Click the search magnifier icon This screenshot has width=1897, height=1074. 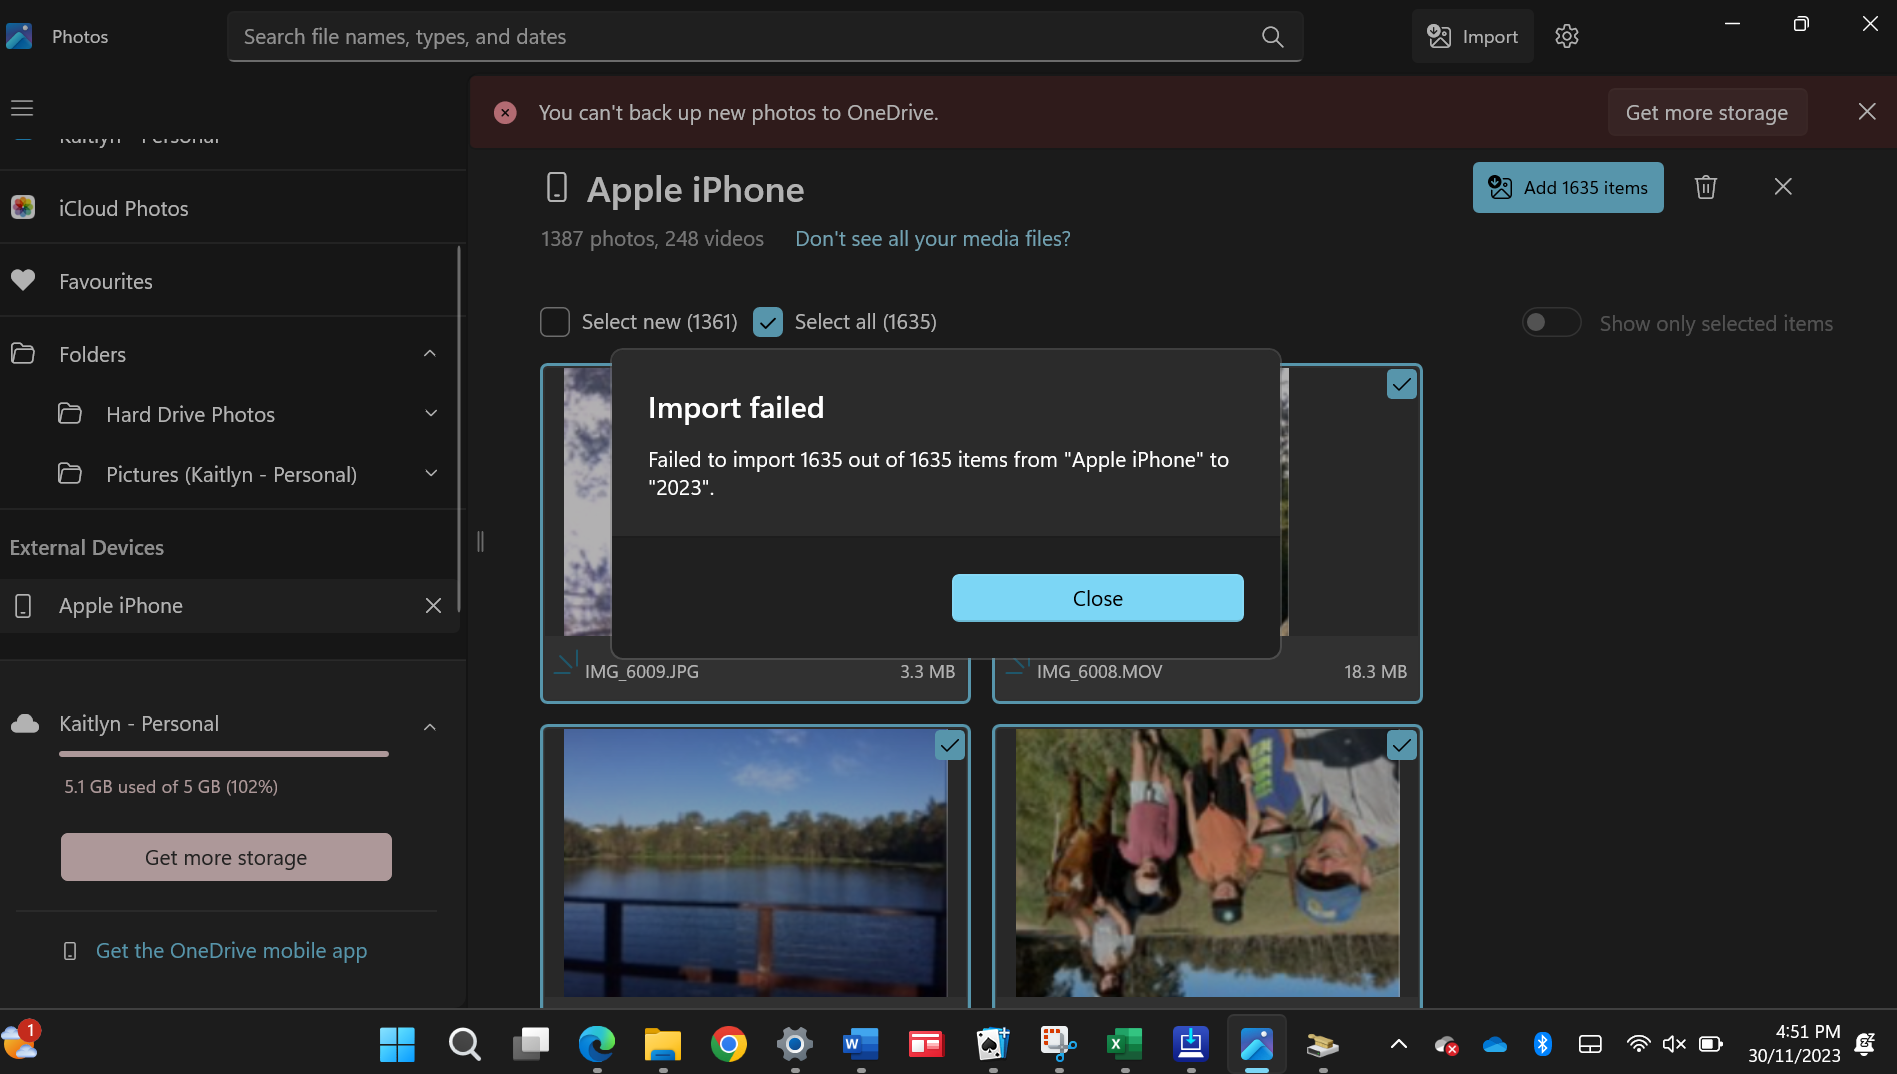(x=1272, y=37)
